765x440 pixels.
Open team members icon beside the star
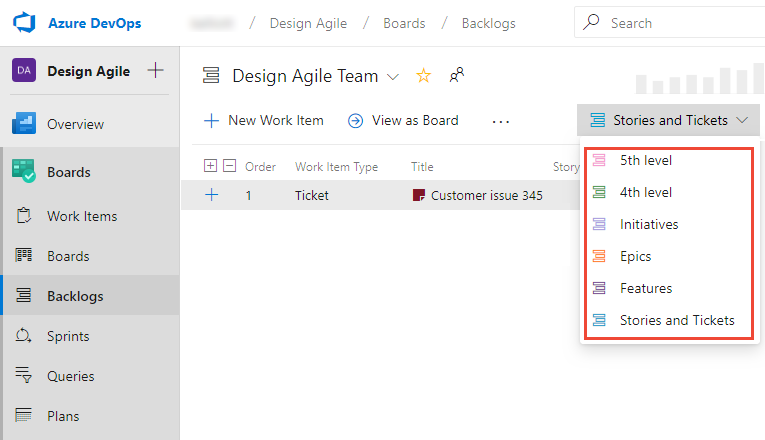457,75
